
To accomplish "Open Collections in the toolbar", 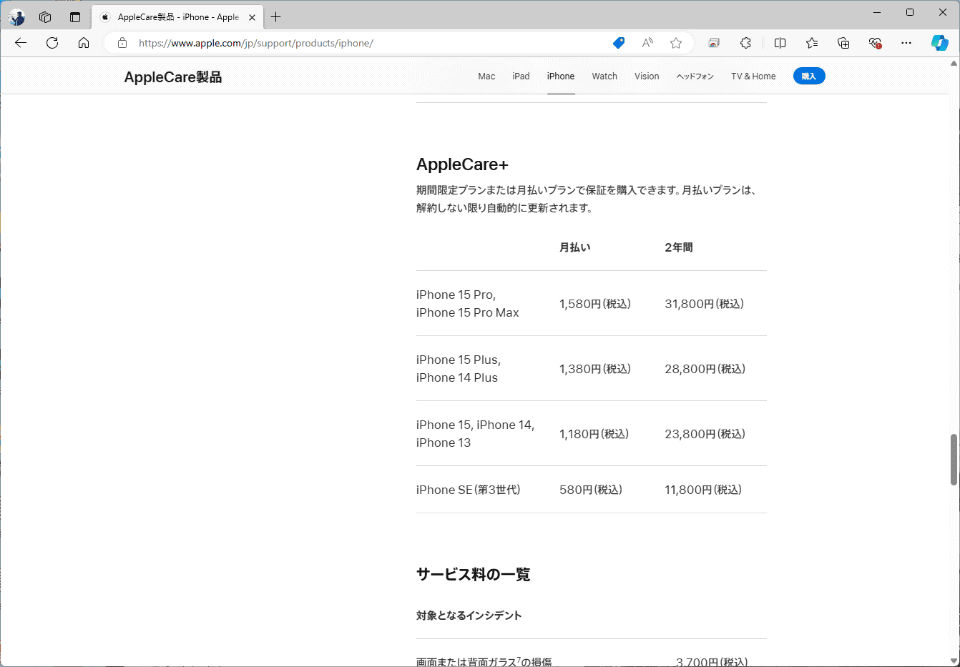I will pos(843,43).
